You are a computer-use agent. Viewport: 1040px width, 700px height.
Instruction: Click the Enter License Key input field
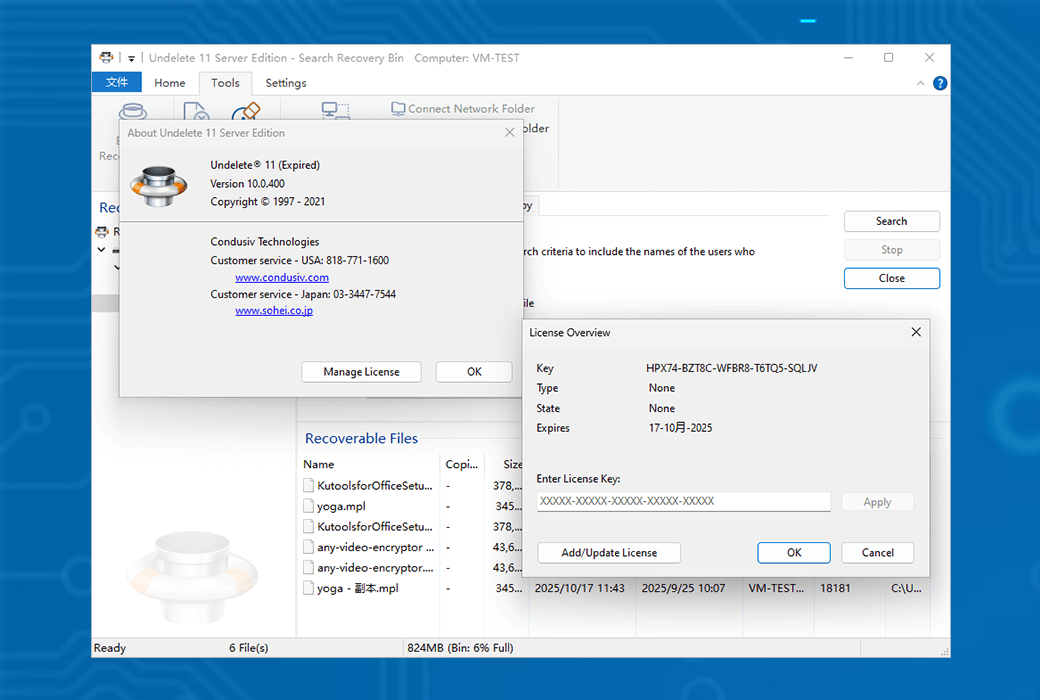[683, 501]
